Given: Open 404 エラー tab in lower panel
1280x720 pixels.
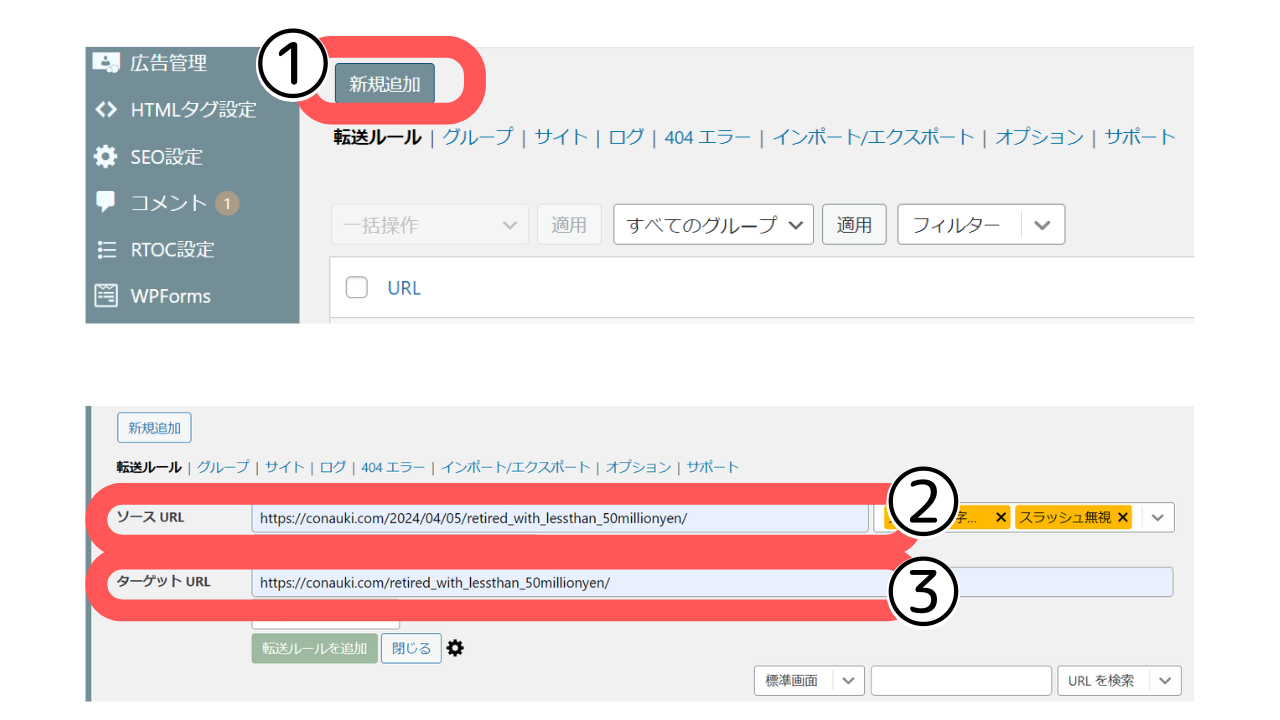Looking at the screenshot, I should [393, 467].
